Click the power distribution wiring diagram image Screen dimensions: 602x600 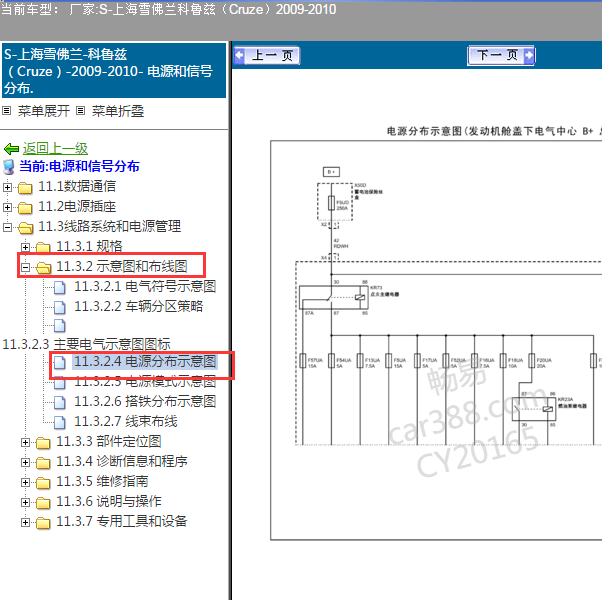coord(436,340)
